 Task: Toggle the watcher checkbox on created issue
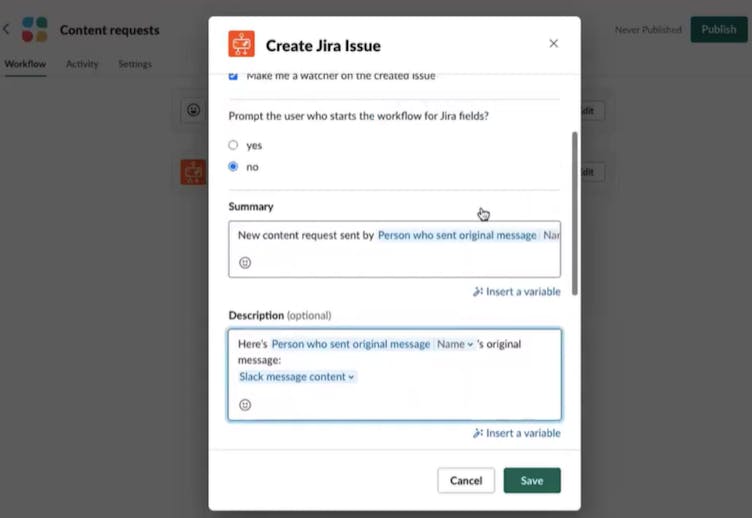233,76
